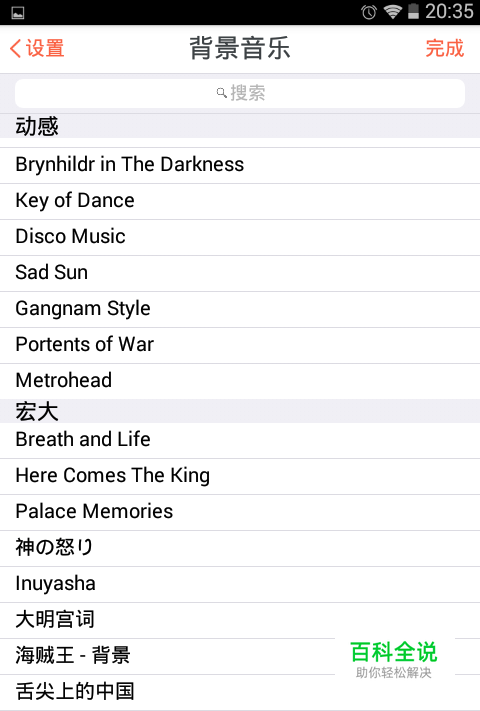Choose the Inuyasha track
Image resolution: width=480 pixels, height=711 pixels.
click(240, 584)
